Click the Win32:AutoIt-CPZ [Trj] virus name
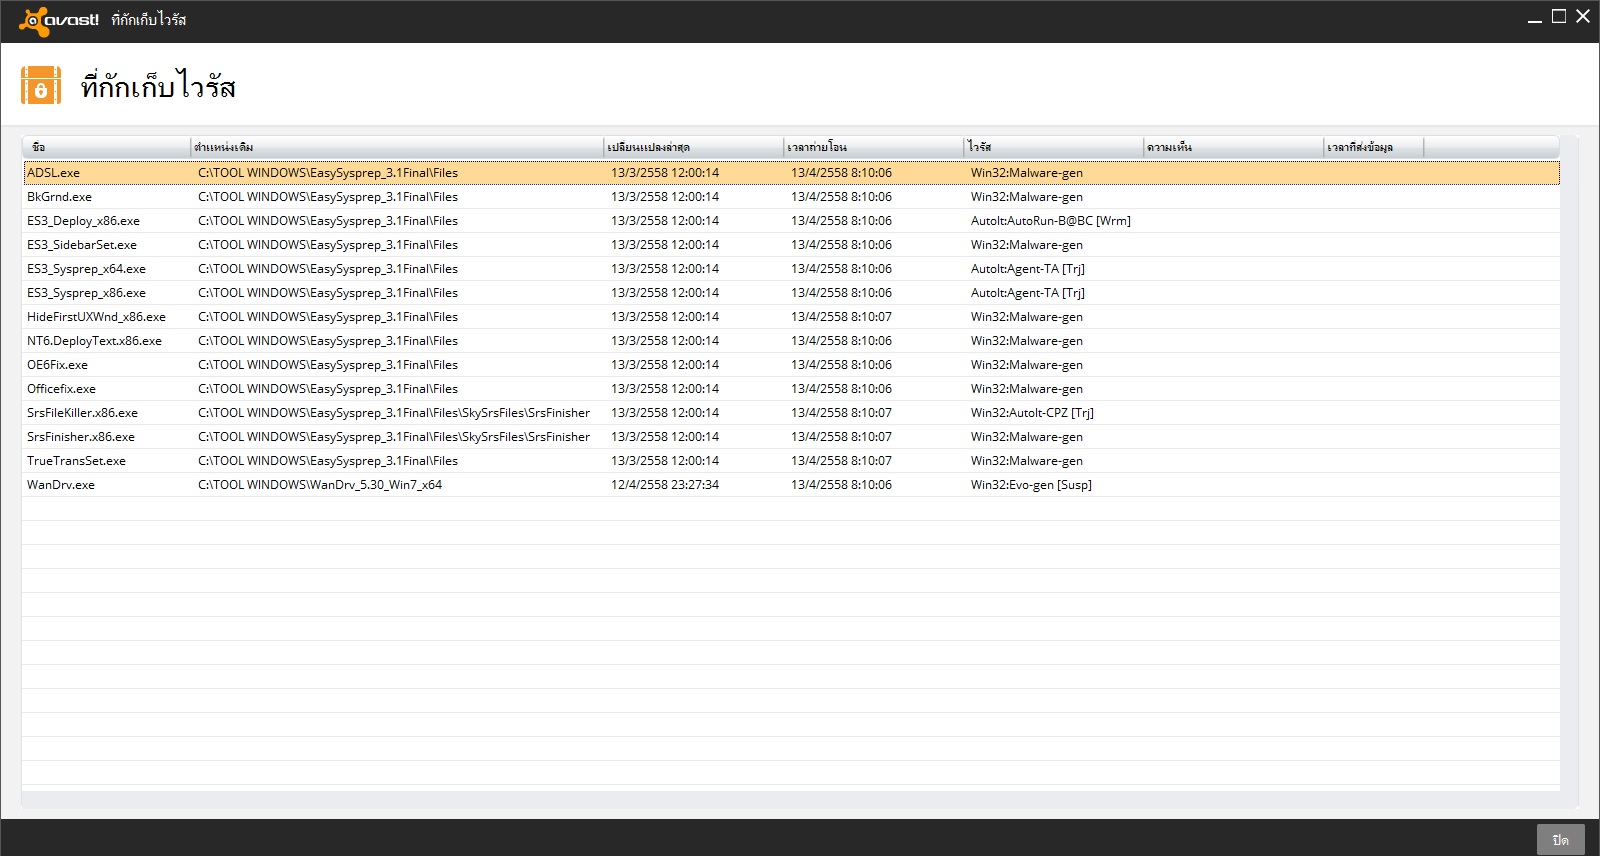The height and width of the screenshot is (856, 1600). point(1032,413)
